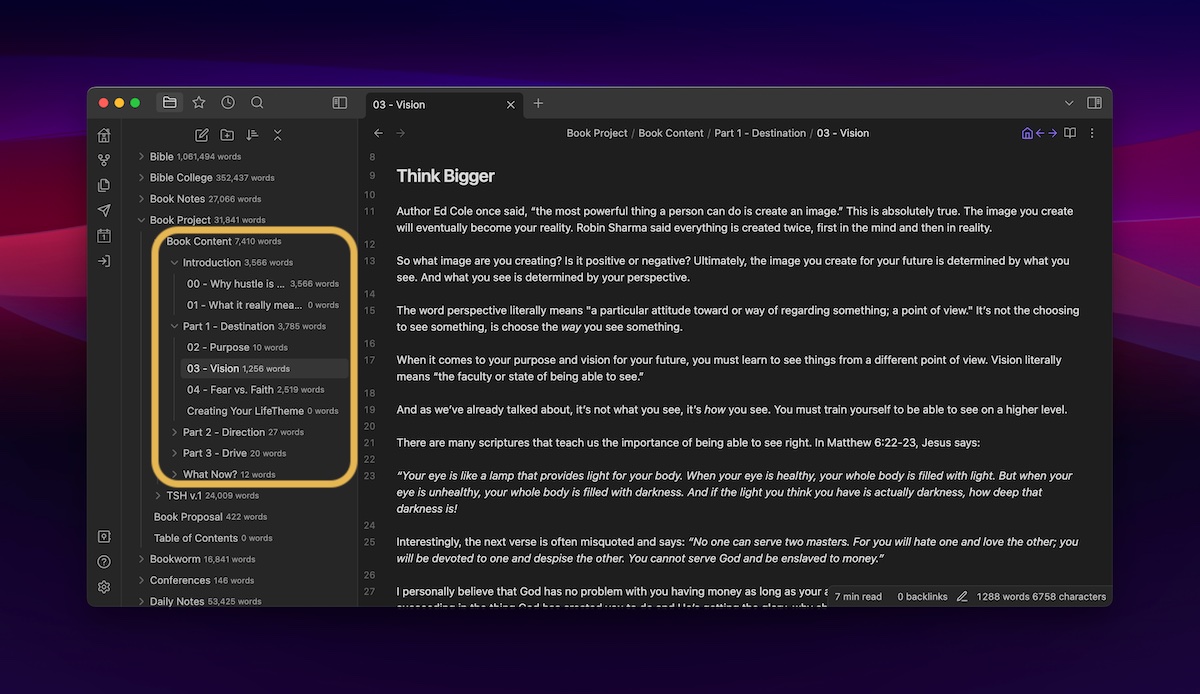Click Book Content in the breadcrumb
1200x694 pixels.
[x=671, y=133]
